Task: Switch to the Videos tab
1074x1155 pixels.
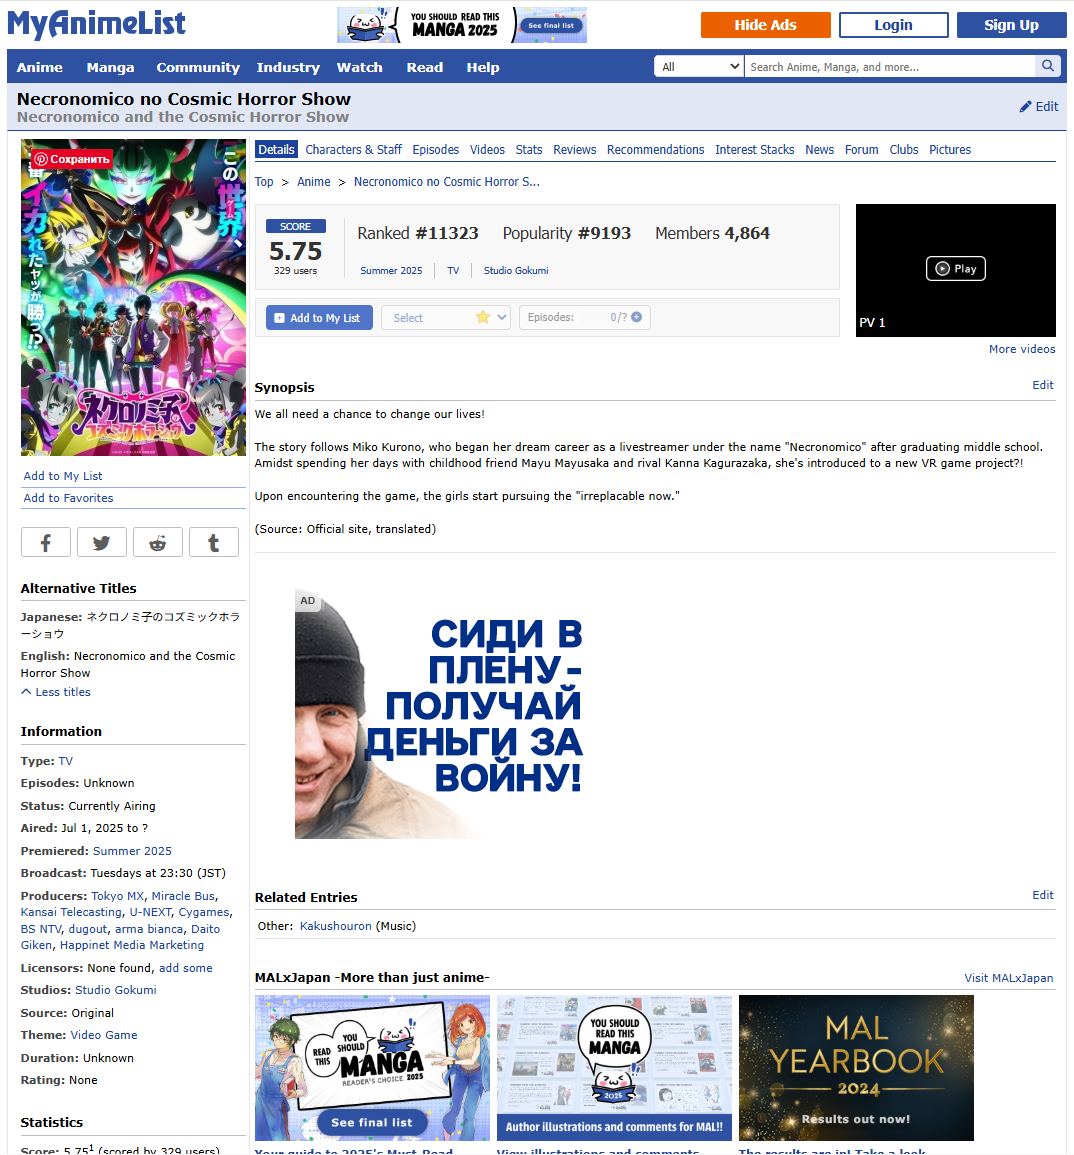Action: tap(487, 150)
